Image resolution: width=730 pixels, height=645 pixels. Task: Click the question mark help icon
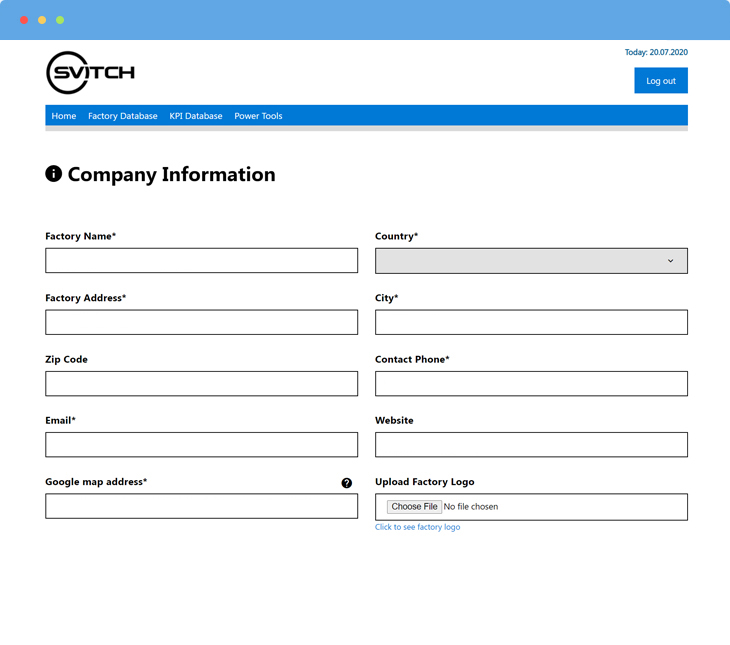coord(347,483)
